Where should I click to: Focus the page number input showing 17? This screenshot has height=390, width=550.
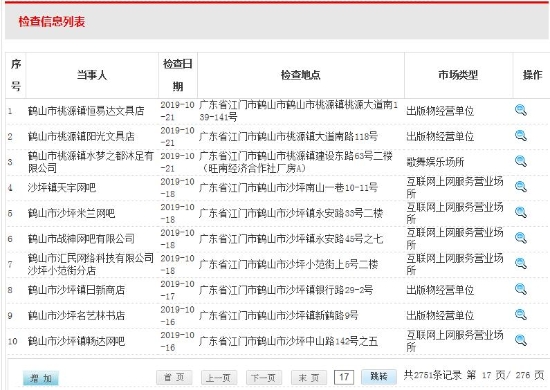(344, 377)
